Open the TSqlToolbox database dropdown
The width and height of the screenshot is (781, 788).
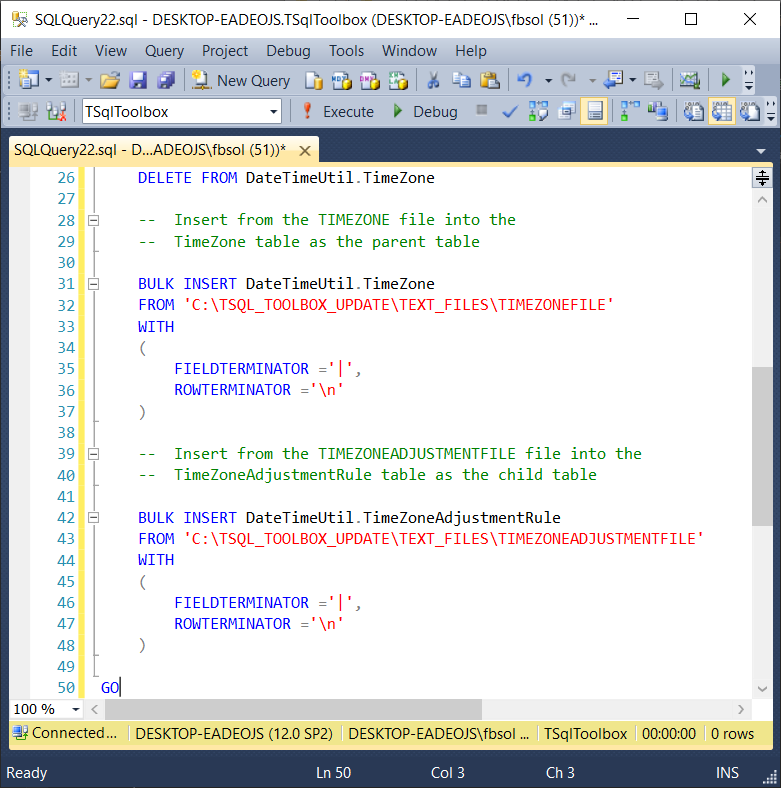pos(273,111)
